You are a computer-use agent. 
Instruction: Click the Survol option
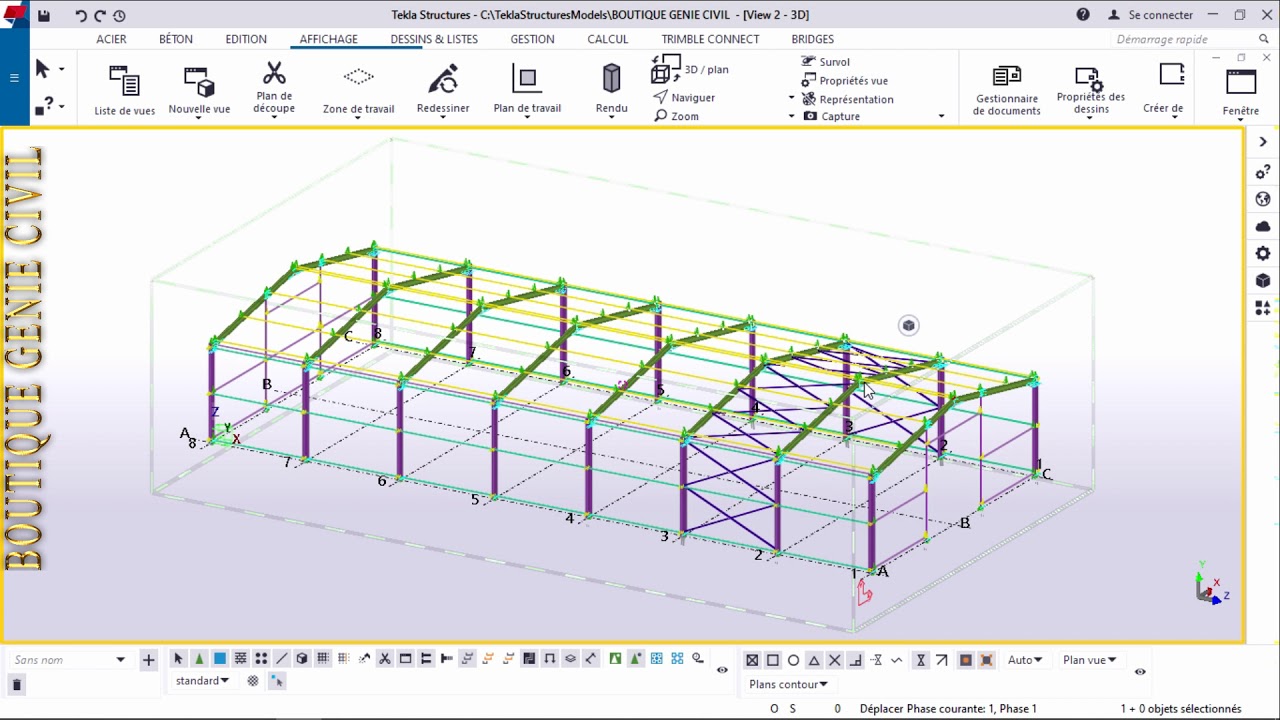click(x=826, y=62)
